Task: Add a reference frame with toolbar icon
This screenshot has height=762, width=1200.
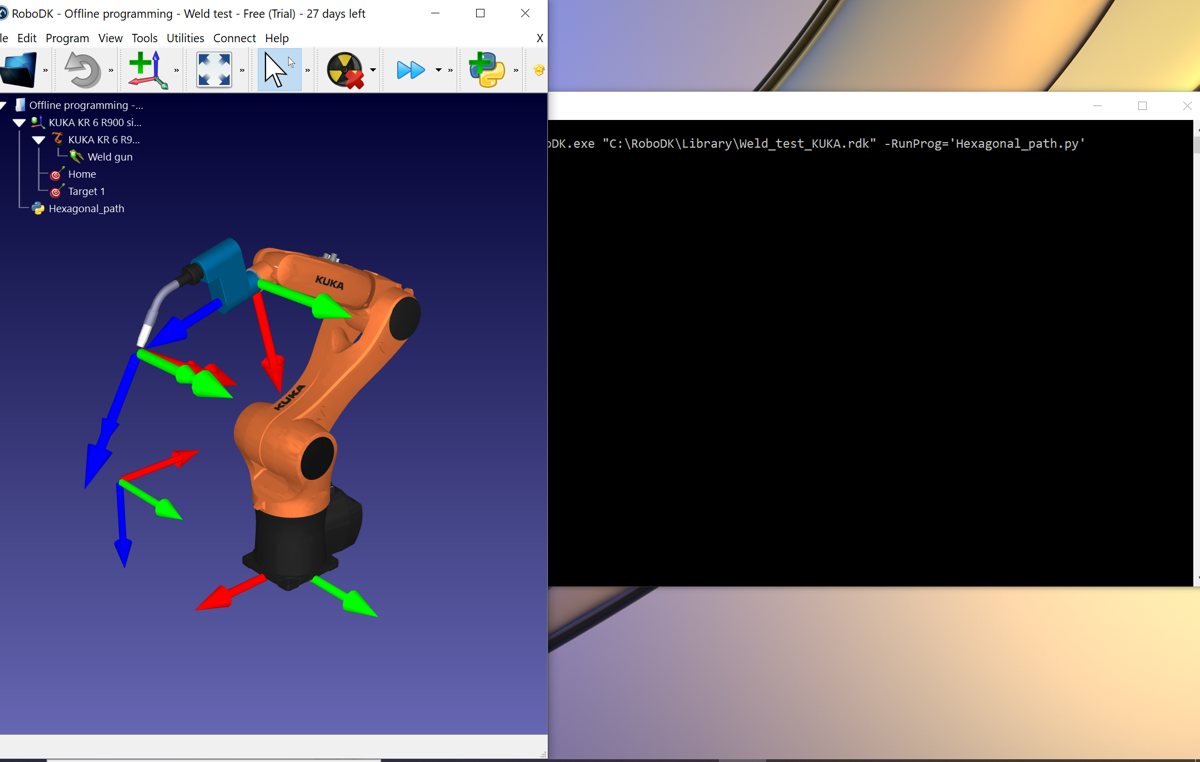Action: coord(147,70)
